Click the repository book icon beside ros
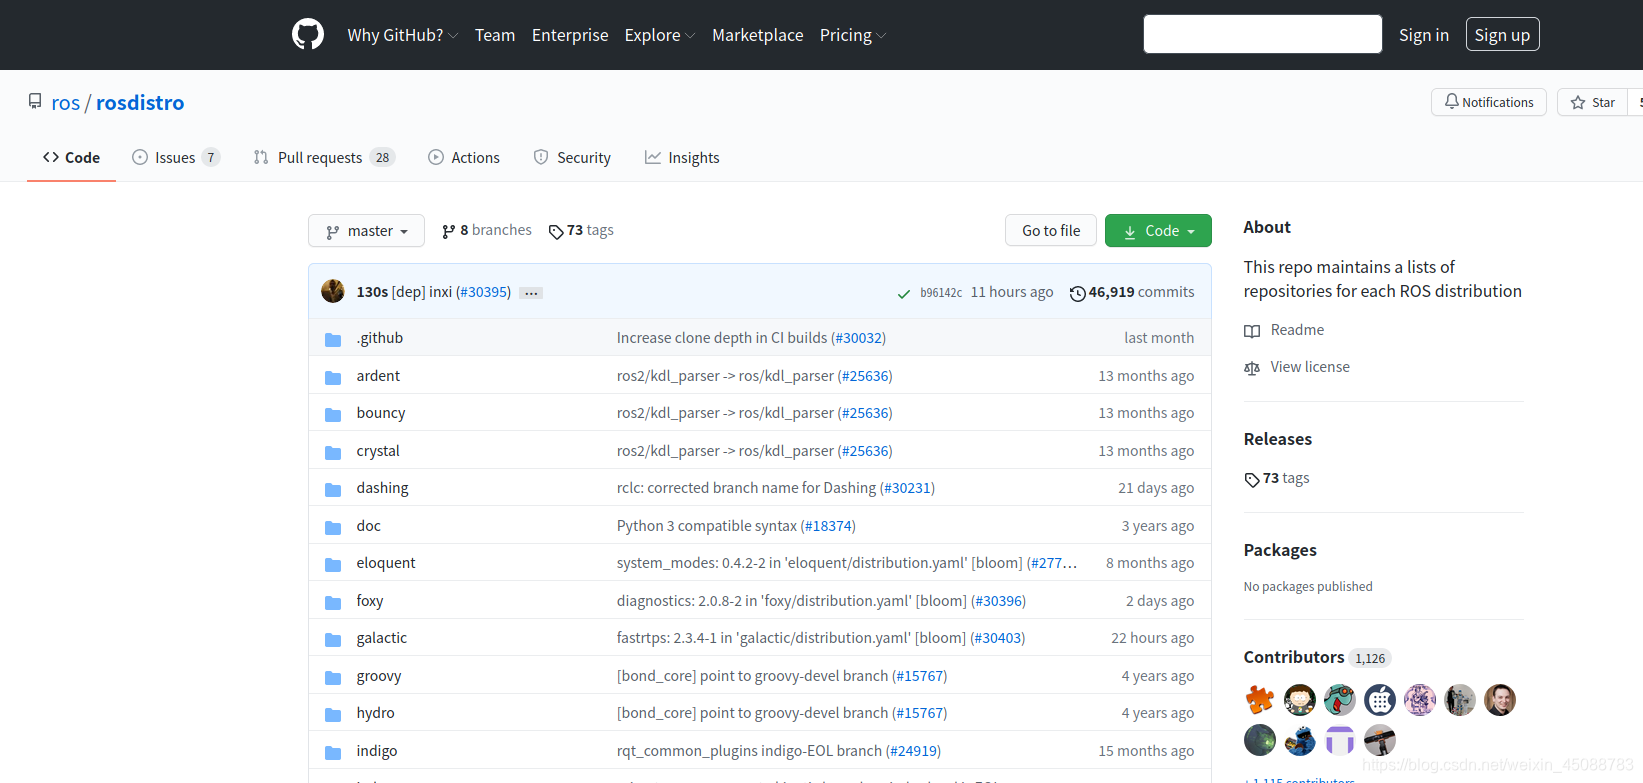This screenshot has height=783, width=1643. click(x=35, y=102)
